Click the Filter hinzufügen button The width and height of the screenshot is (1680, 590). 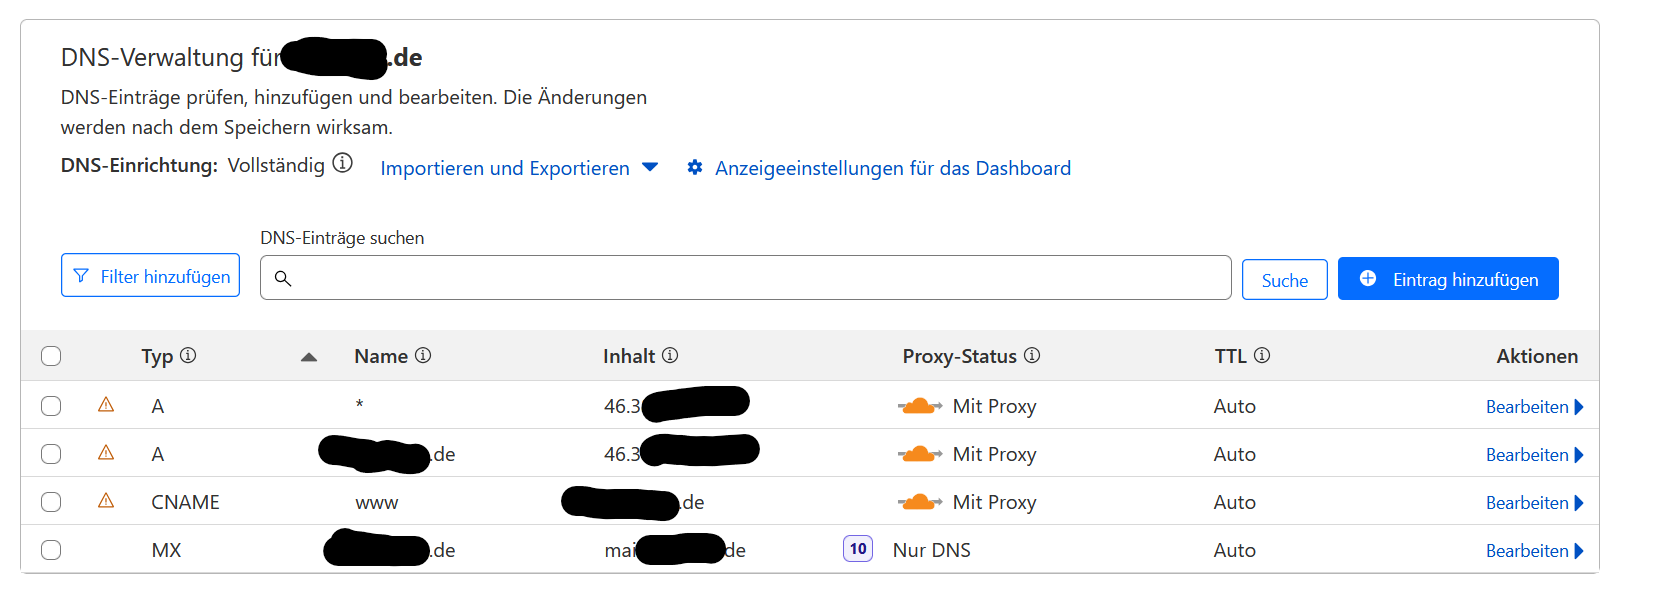tap(150, 277)
